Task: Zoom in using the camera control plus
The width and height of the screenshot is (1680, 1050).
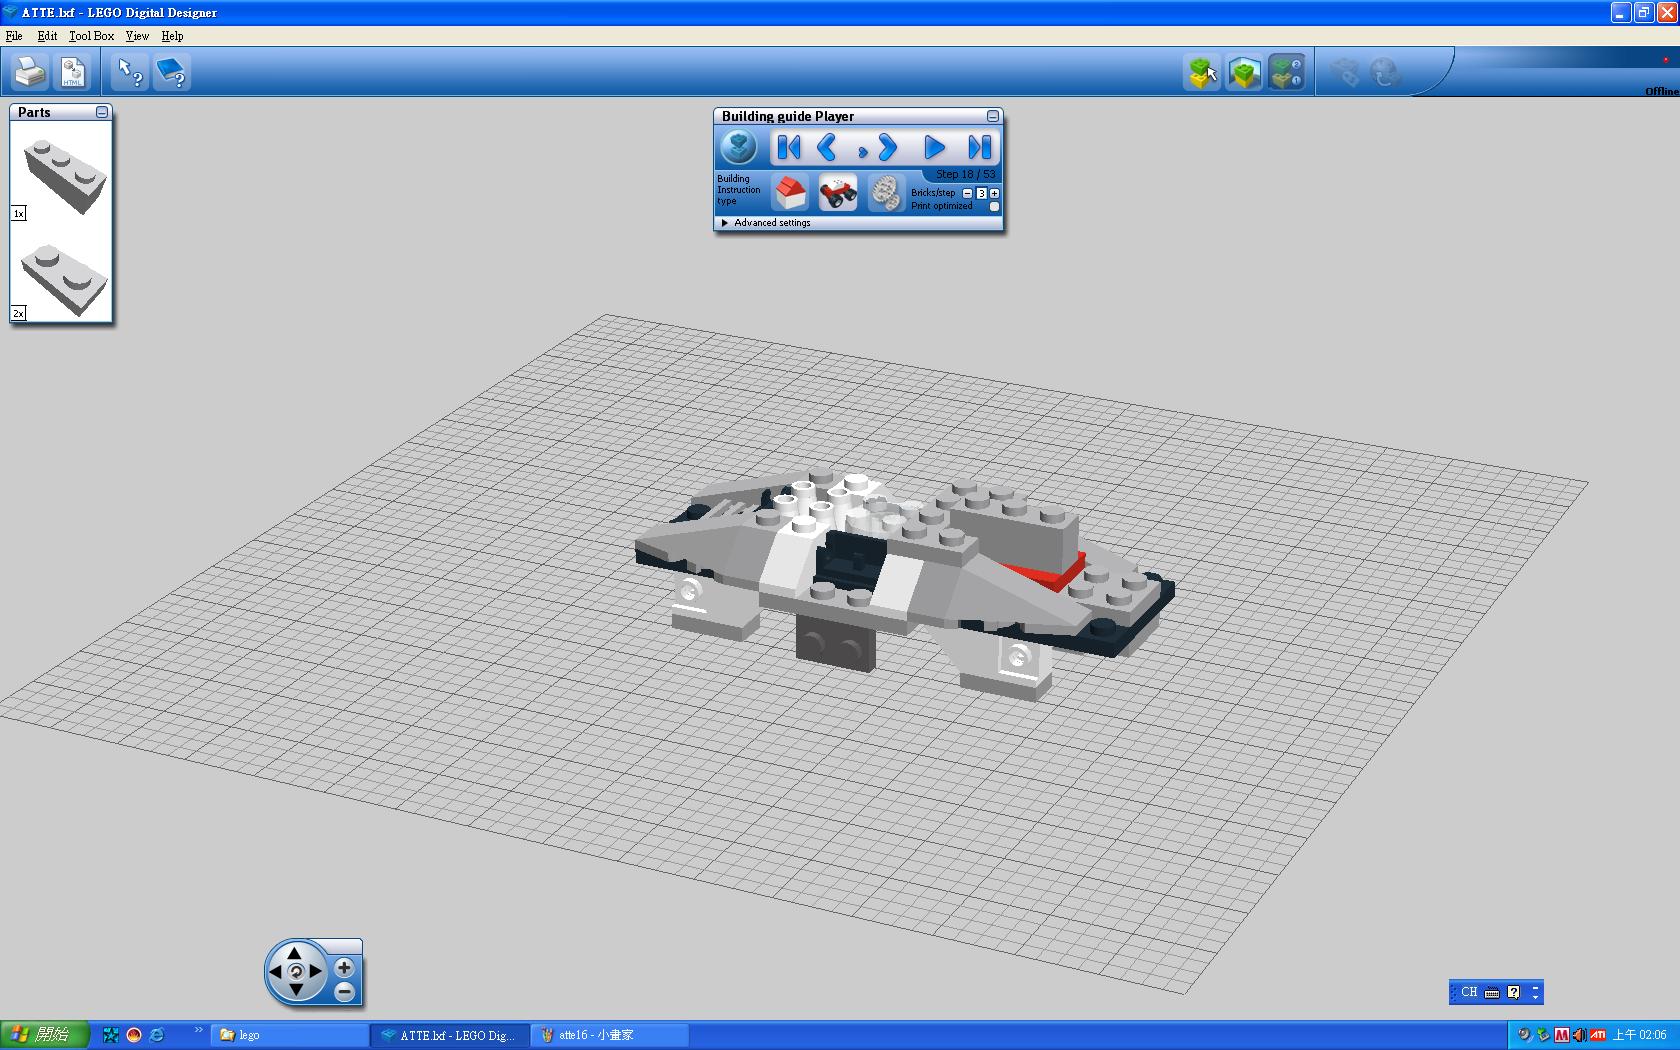Action: (x=344, y=967)
